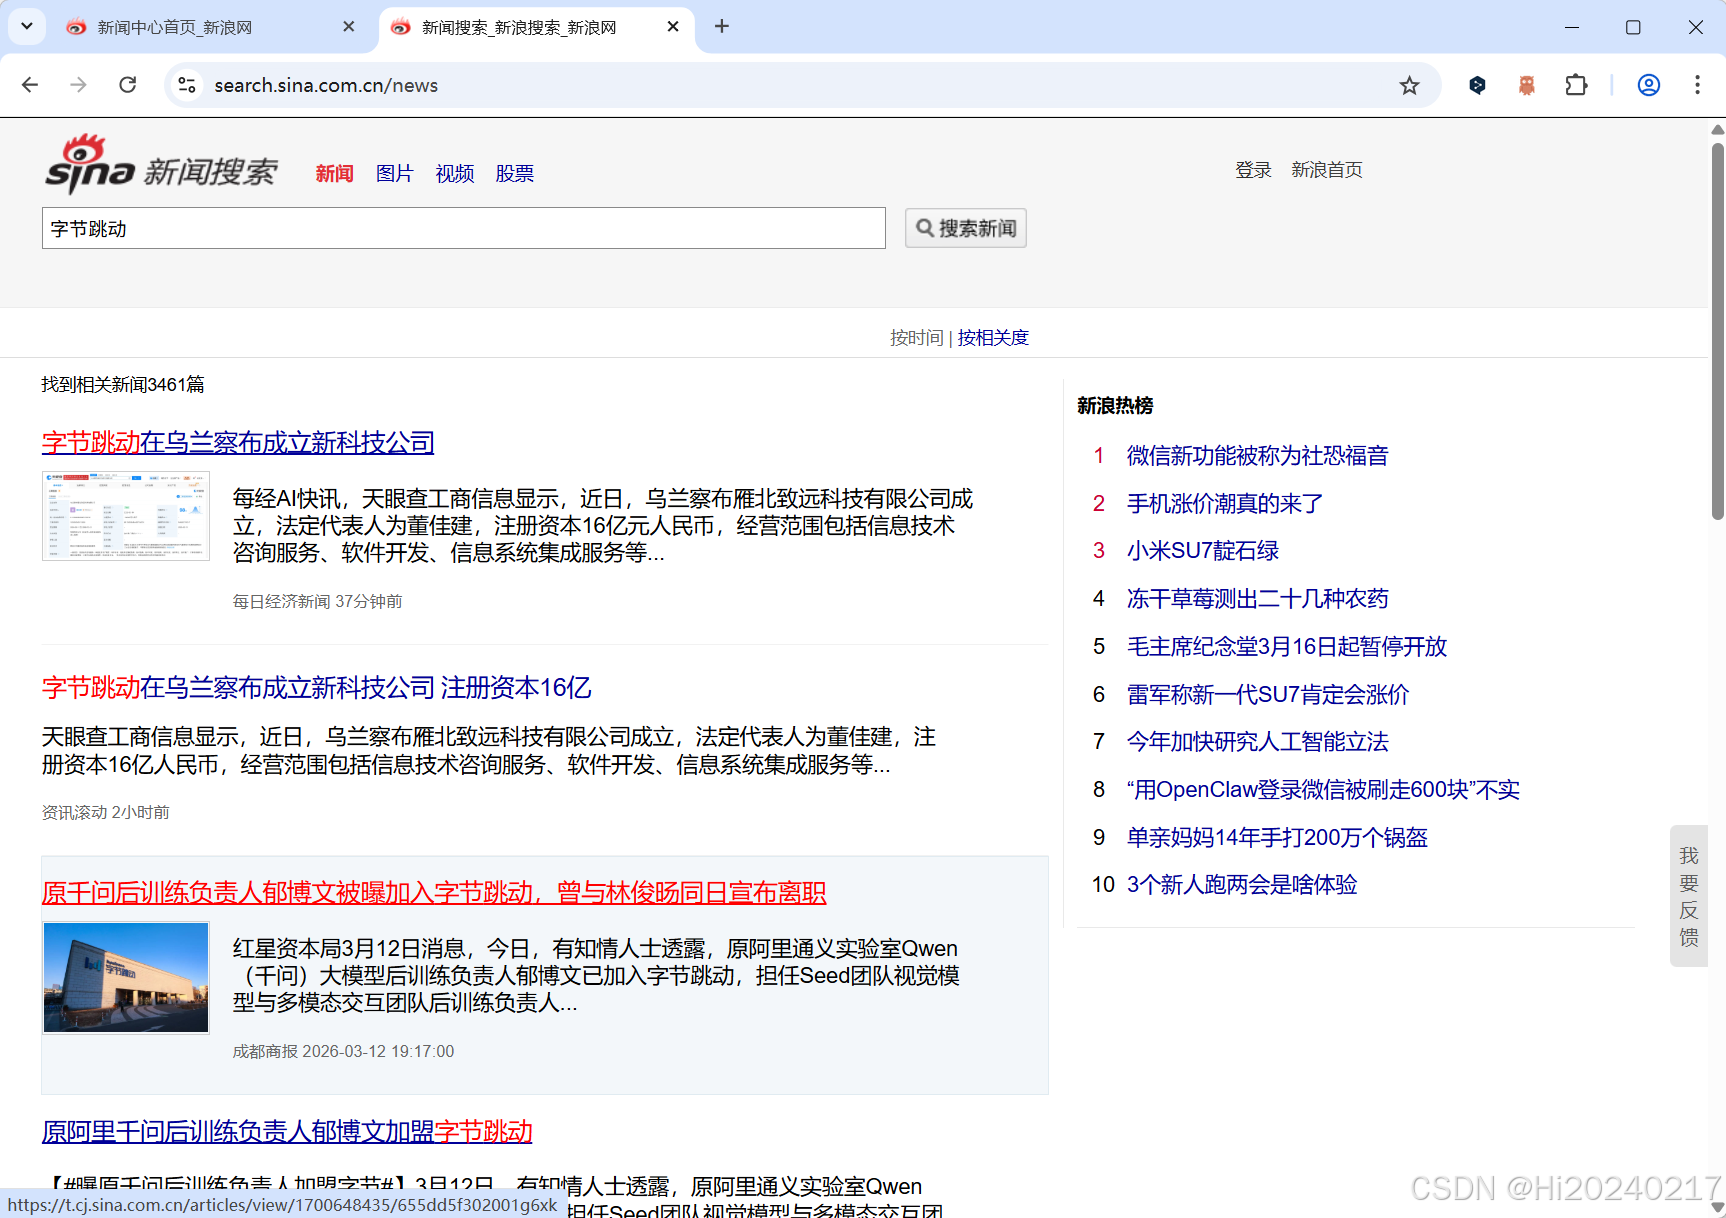Switch to 新闻中心首页_新浪网 tab

pos(174,27)
